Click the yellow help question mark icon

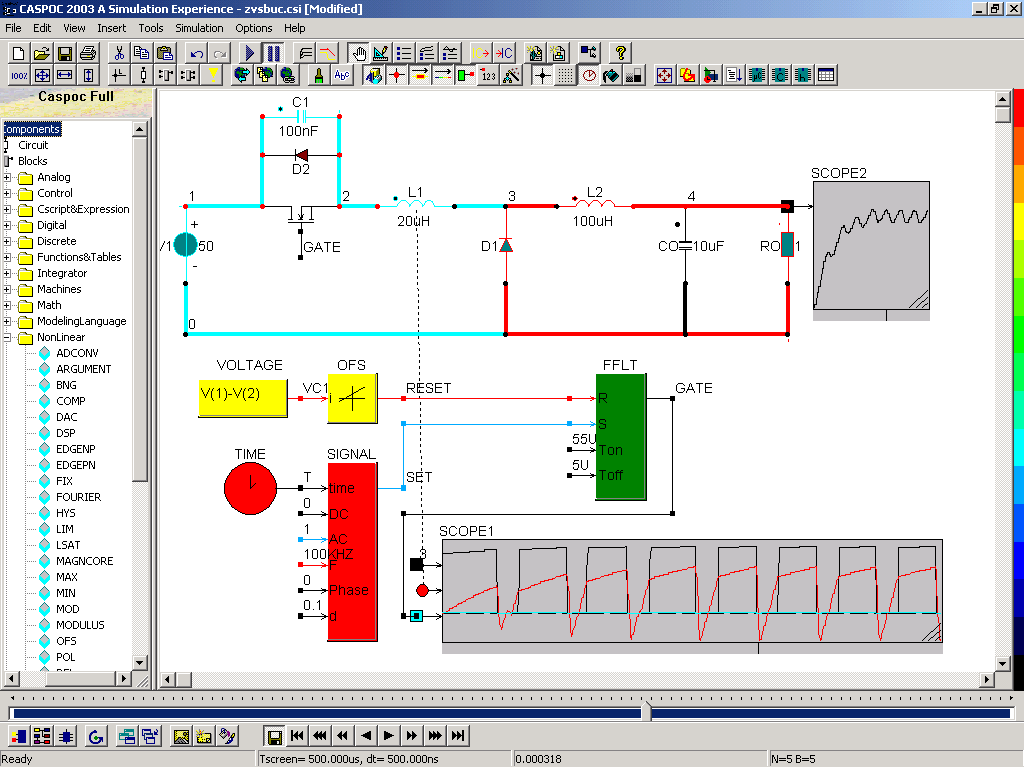pos(620,53)
